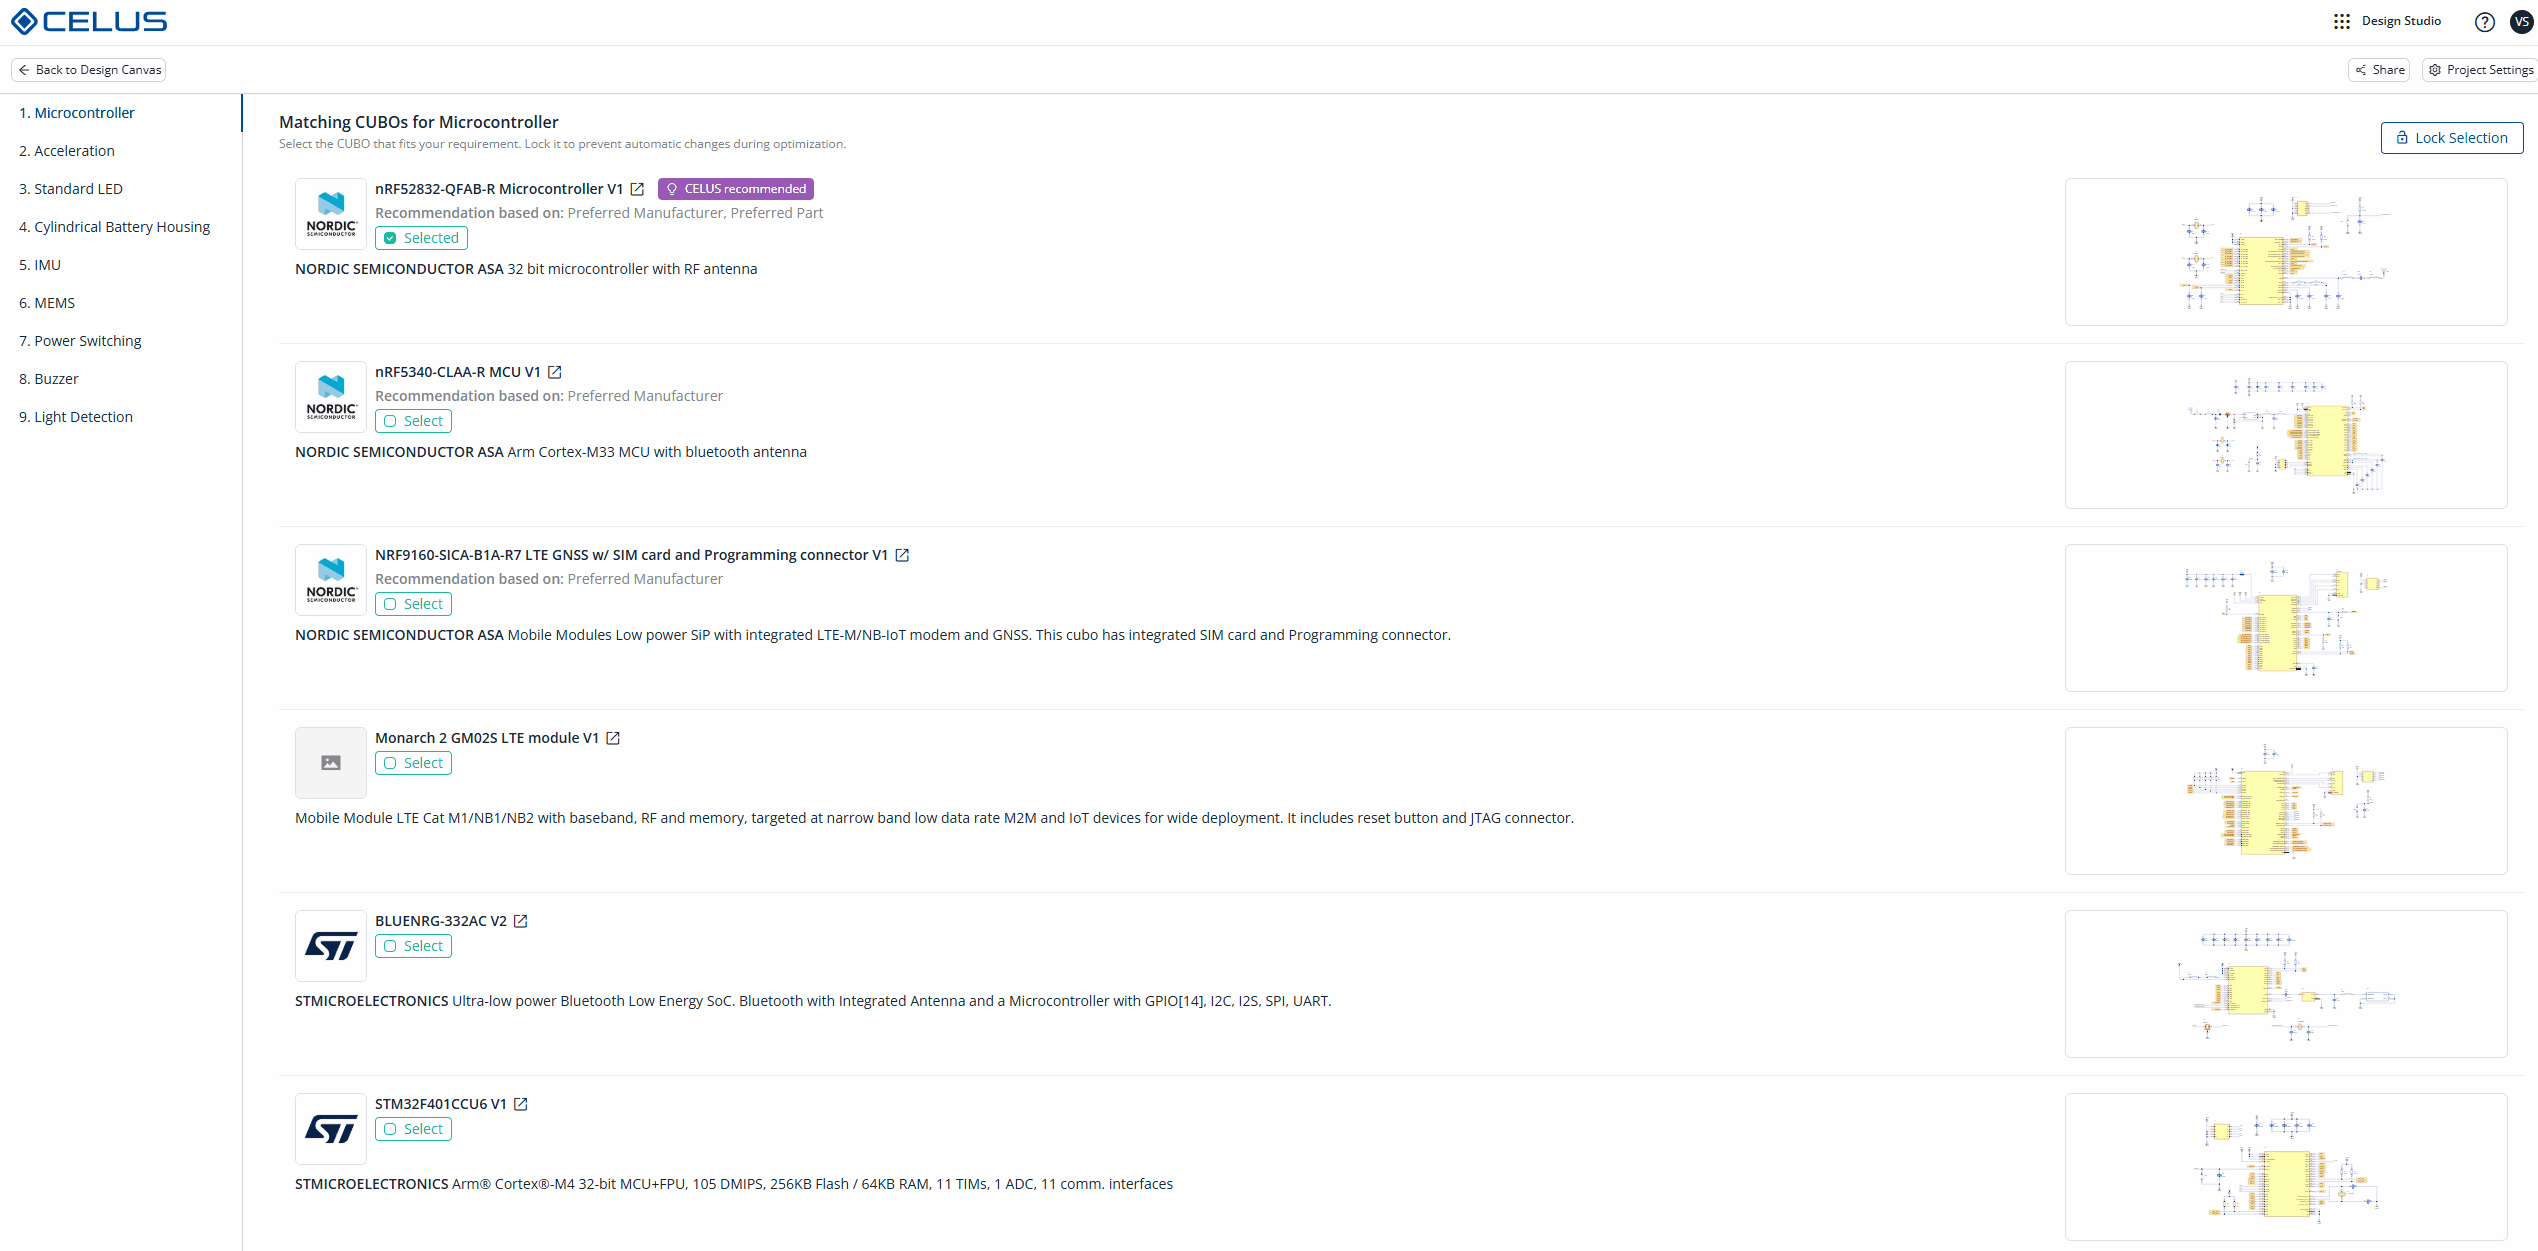Screen dimensions: 2538x1251
Task: Go to 4. Cylindrical Battery Housing
Action: pos(121,227)
